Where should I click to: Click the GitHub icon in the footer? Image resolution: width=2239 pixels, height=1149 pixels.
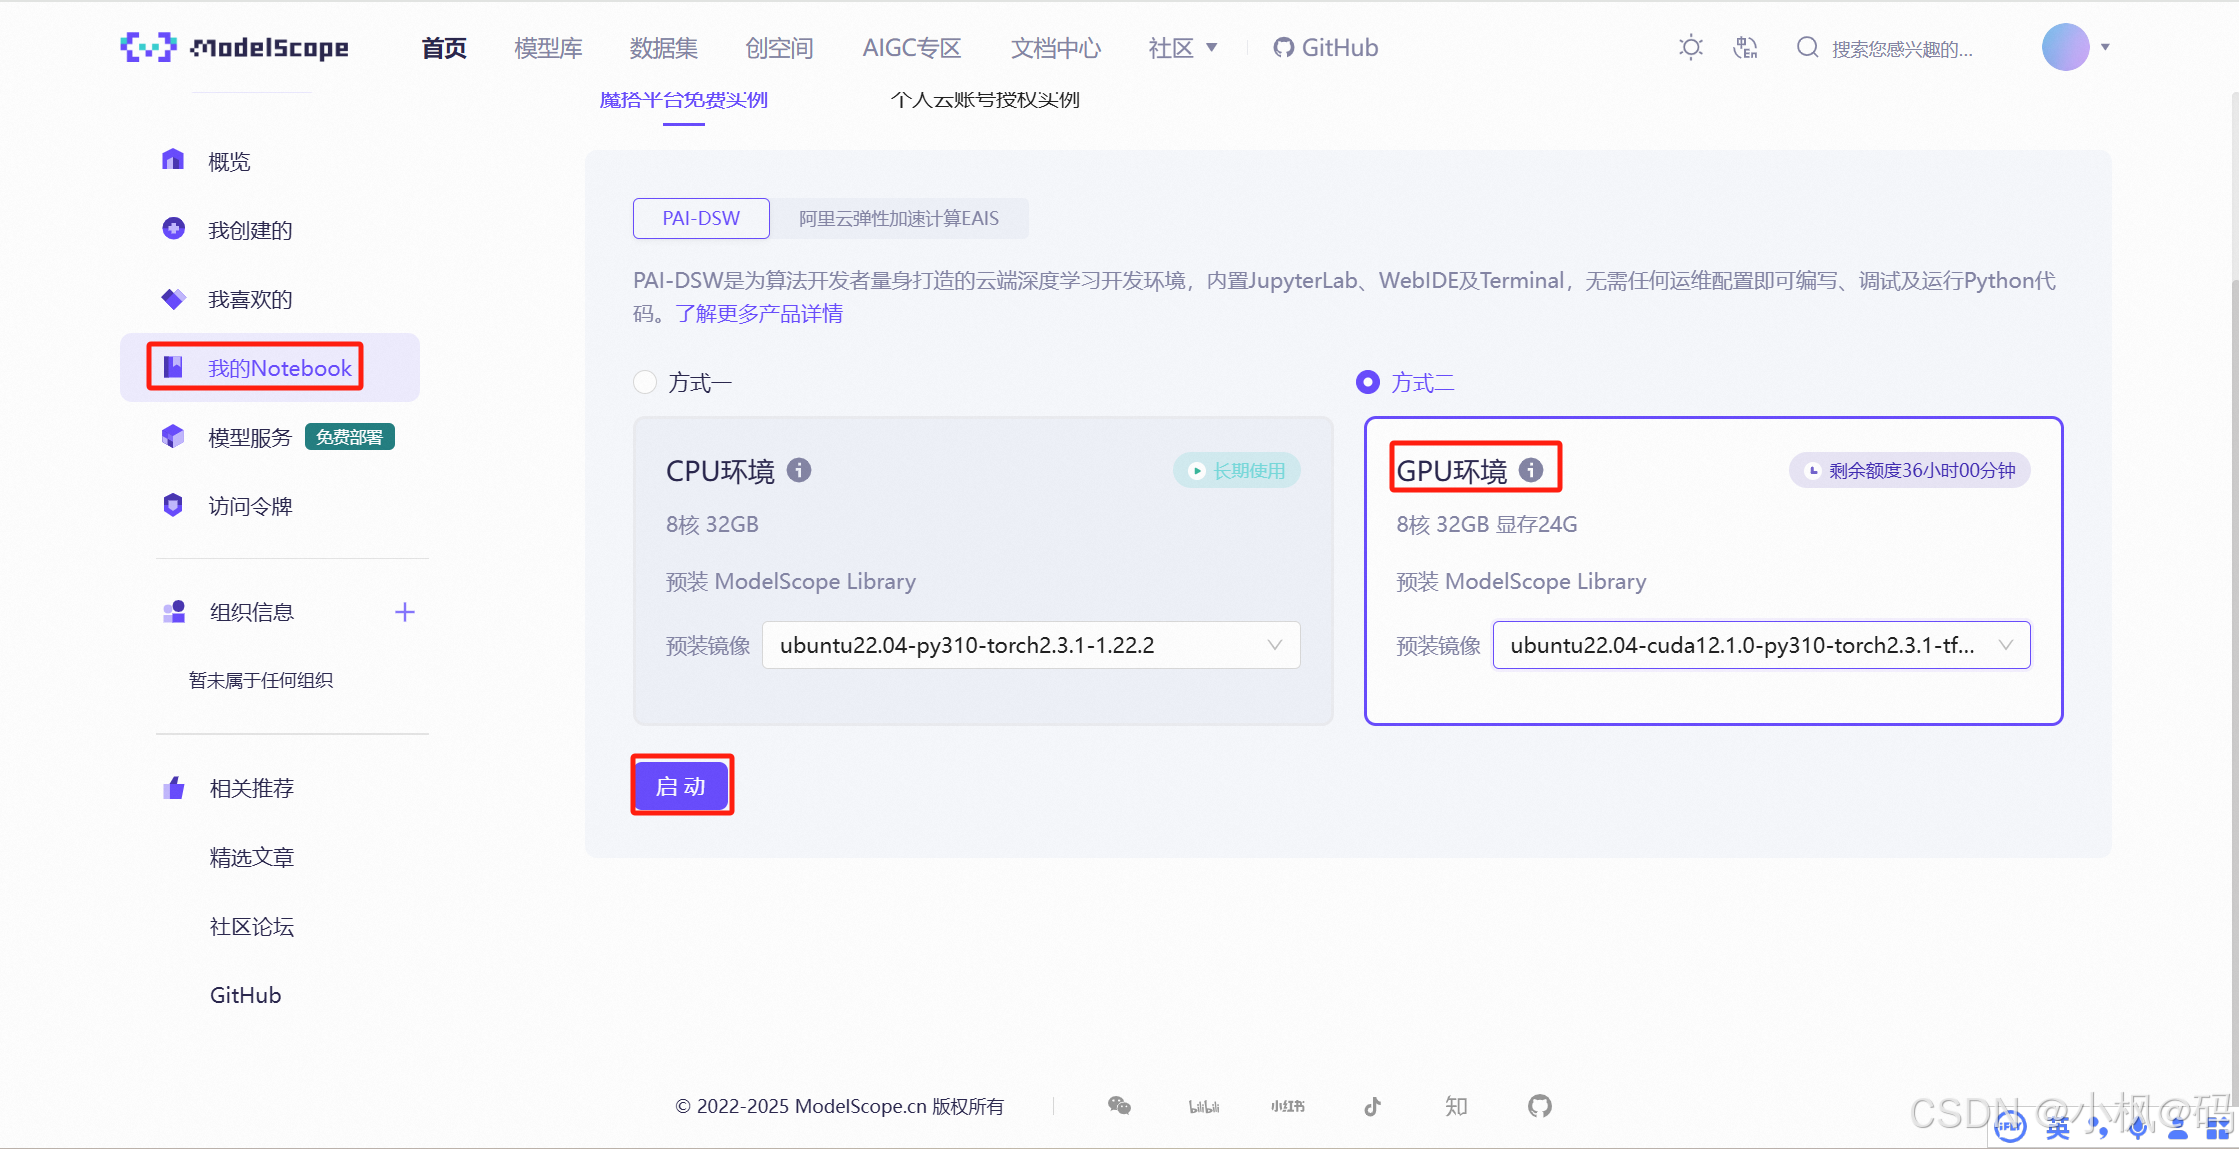click(1539, 1105)
